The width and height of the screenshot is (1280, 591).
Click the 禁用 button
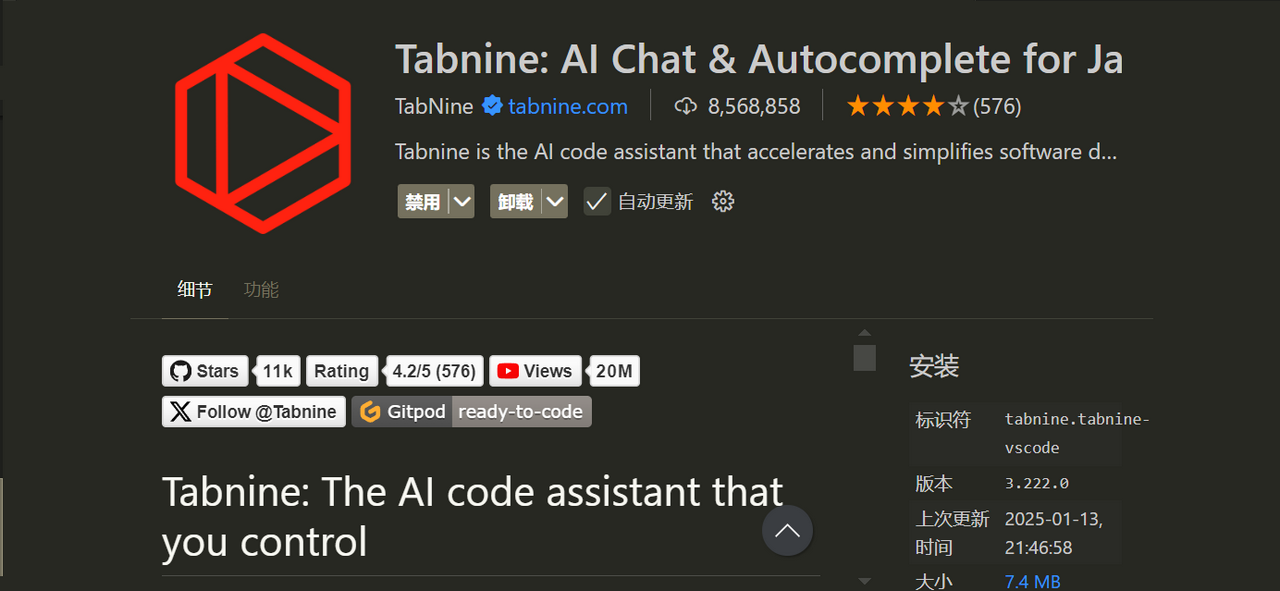(423, 201)
